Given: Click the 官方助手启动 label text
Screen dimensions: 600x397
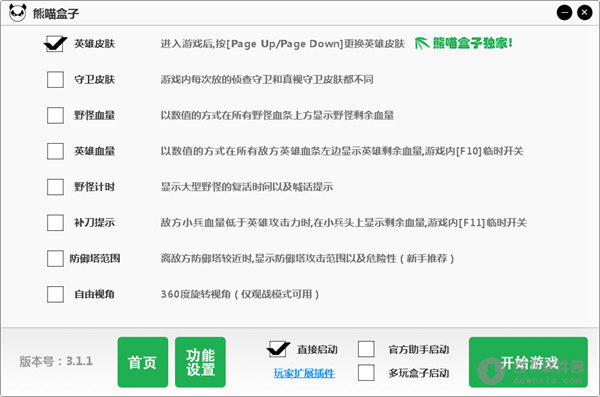Looking at the screenshot, I should click(419, 350).
